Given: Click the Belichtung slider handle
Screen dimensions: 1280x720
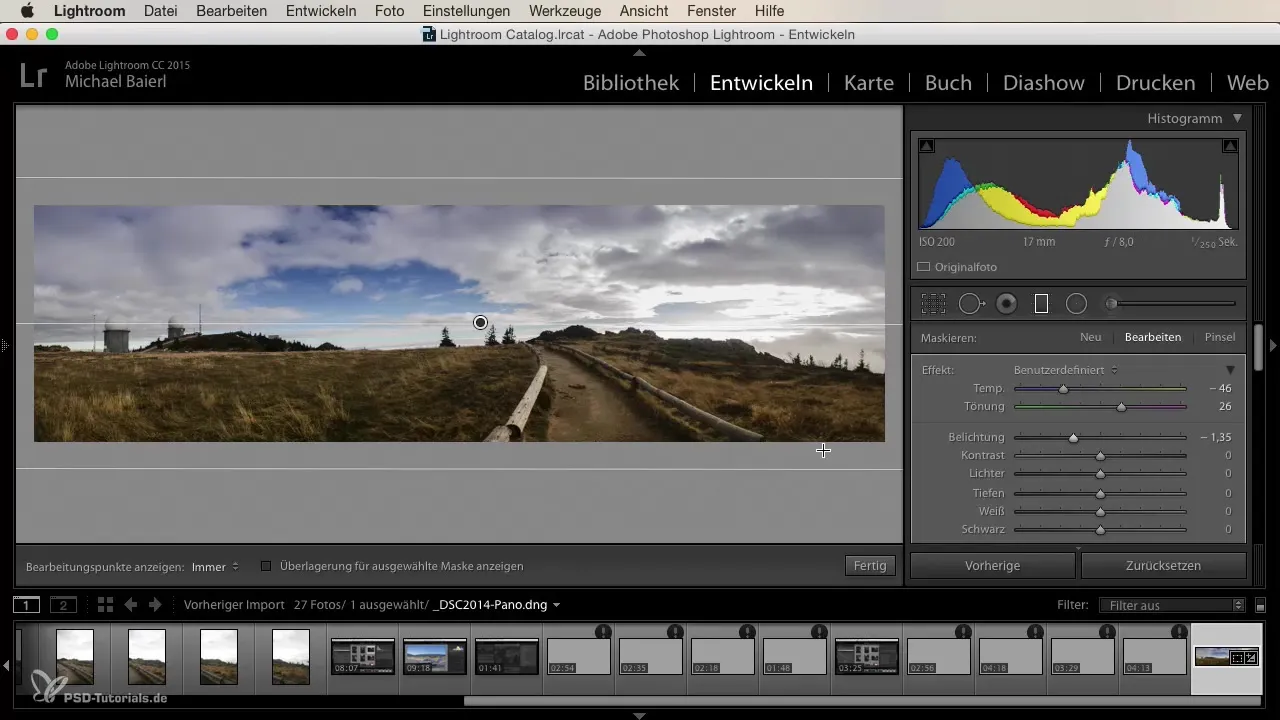Looking at the screenshot, I should click(x=1073, y=437).
